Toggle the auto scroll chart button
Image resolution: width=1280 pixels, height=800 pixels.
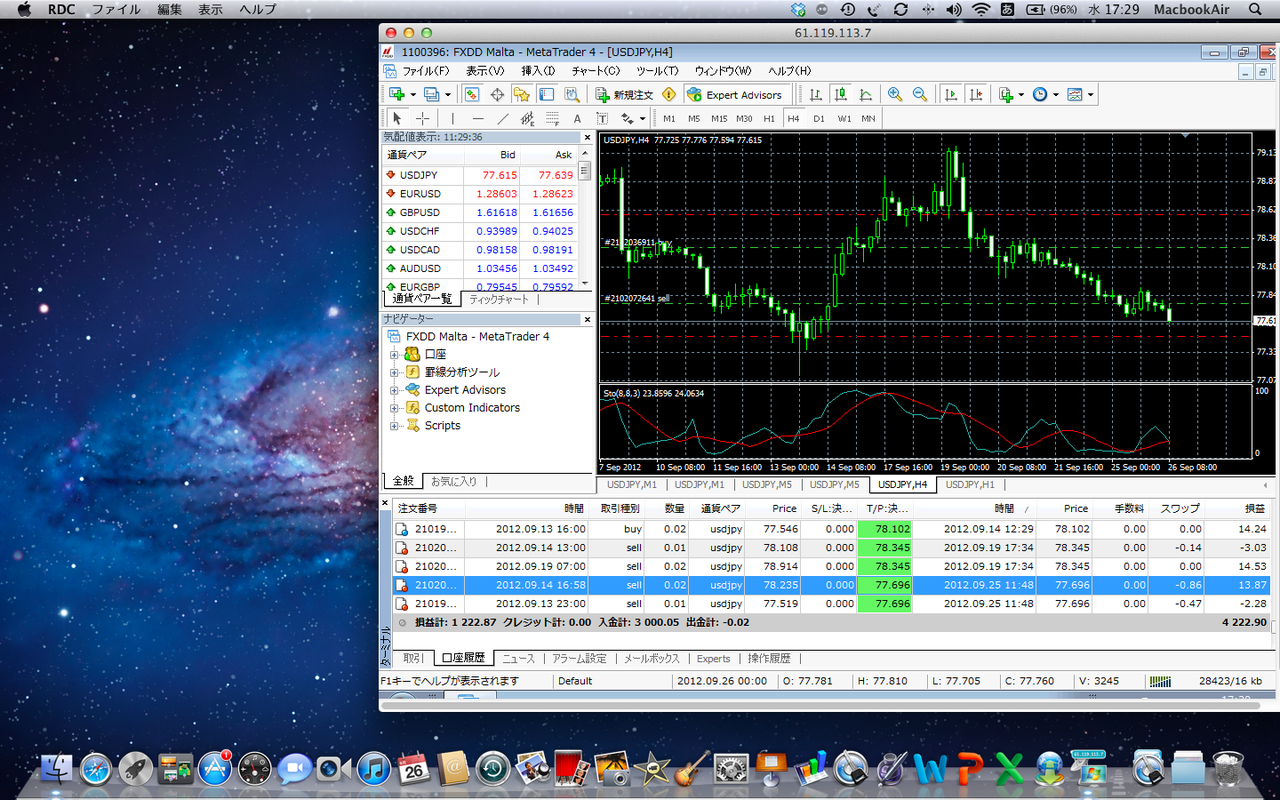[951, 94]
